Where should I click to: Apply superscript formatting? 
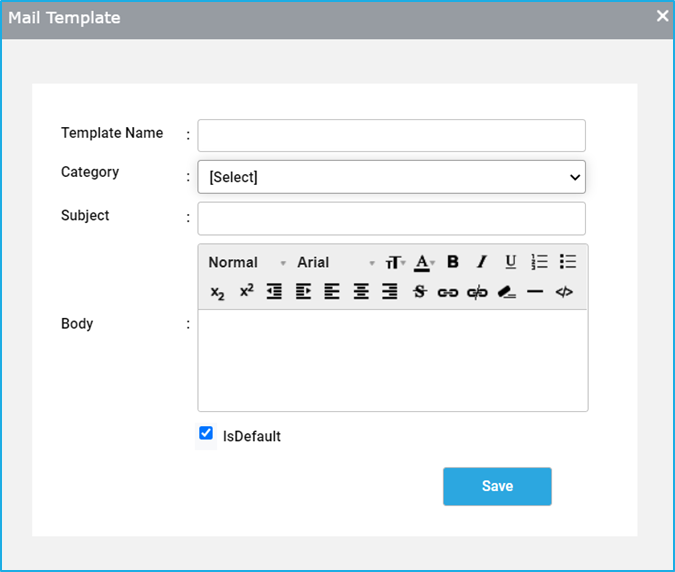[x=246, y=292]
